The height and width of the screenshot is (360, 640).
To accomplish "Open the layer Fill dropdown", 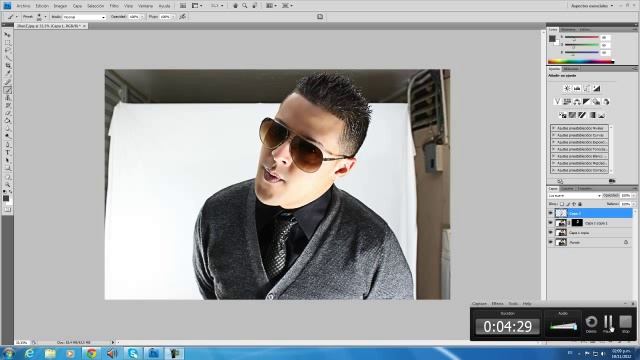I will click(633, 204).
